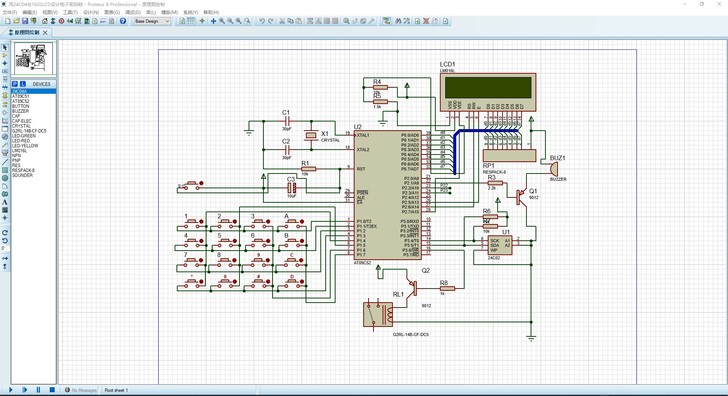Screen dimensions: 728x396
Task: Click the Undo arrow icon
Action: [262, 21]
